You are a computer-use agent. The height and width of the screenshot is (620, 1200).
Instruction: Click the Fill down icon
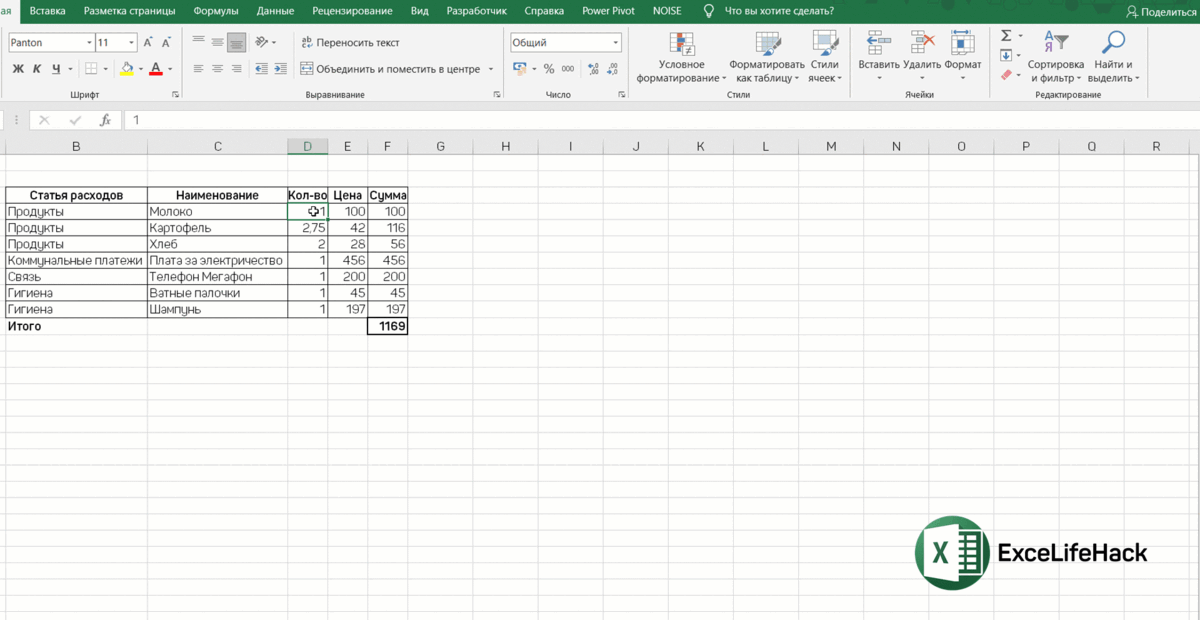tap(1006, 55)
